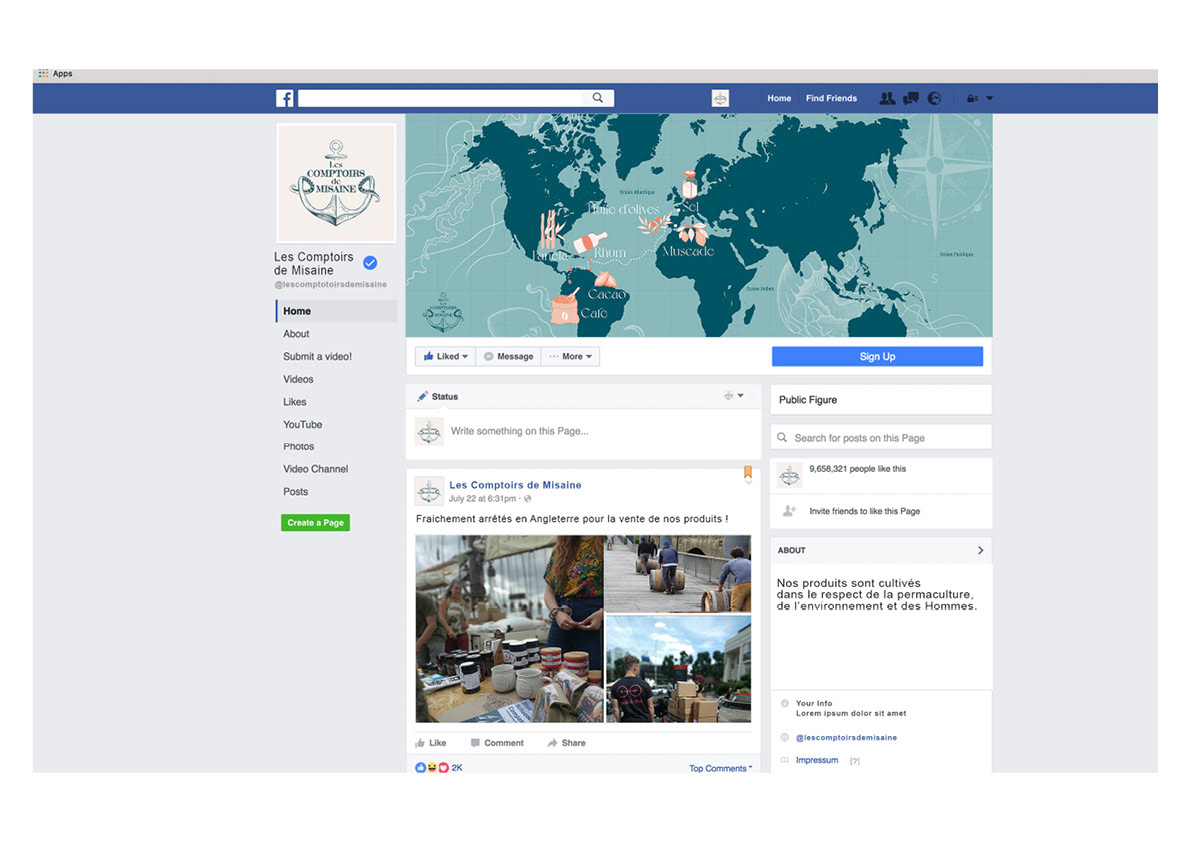The width and height of the screenshot is (1191, 842).
Task: Click the verified badge next to page name
Action: point(370,263)
